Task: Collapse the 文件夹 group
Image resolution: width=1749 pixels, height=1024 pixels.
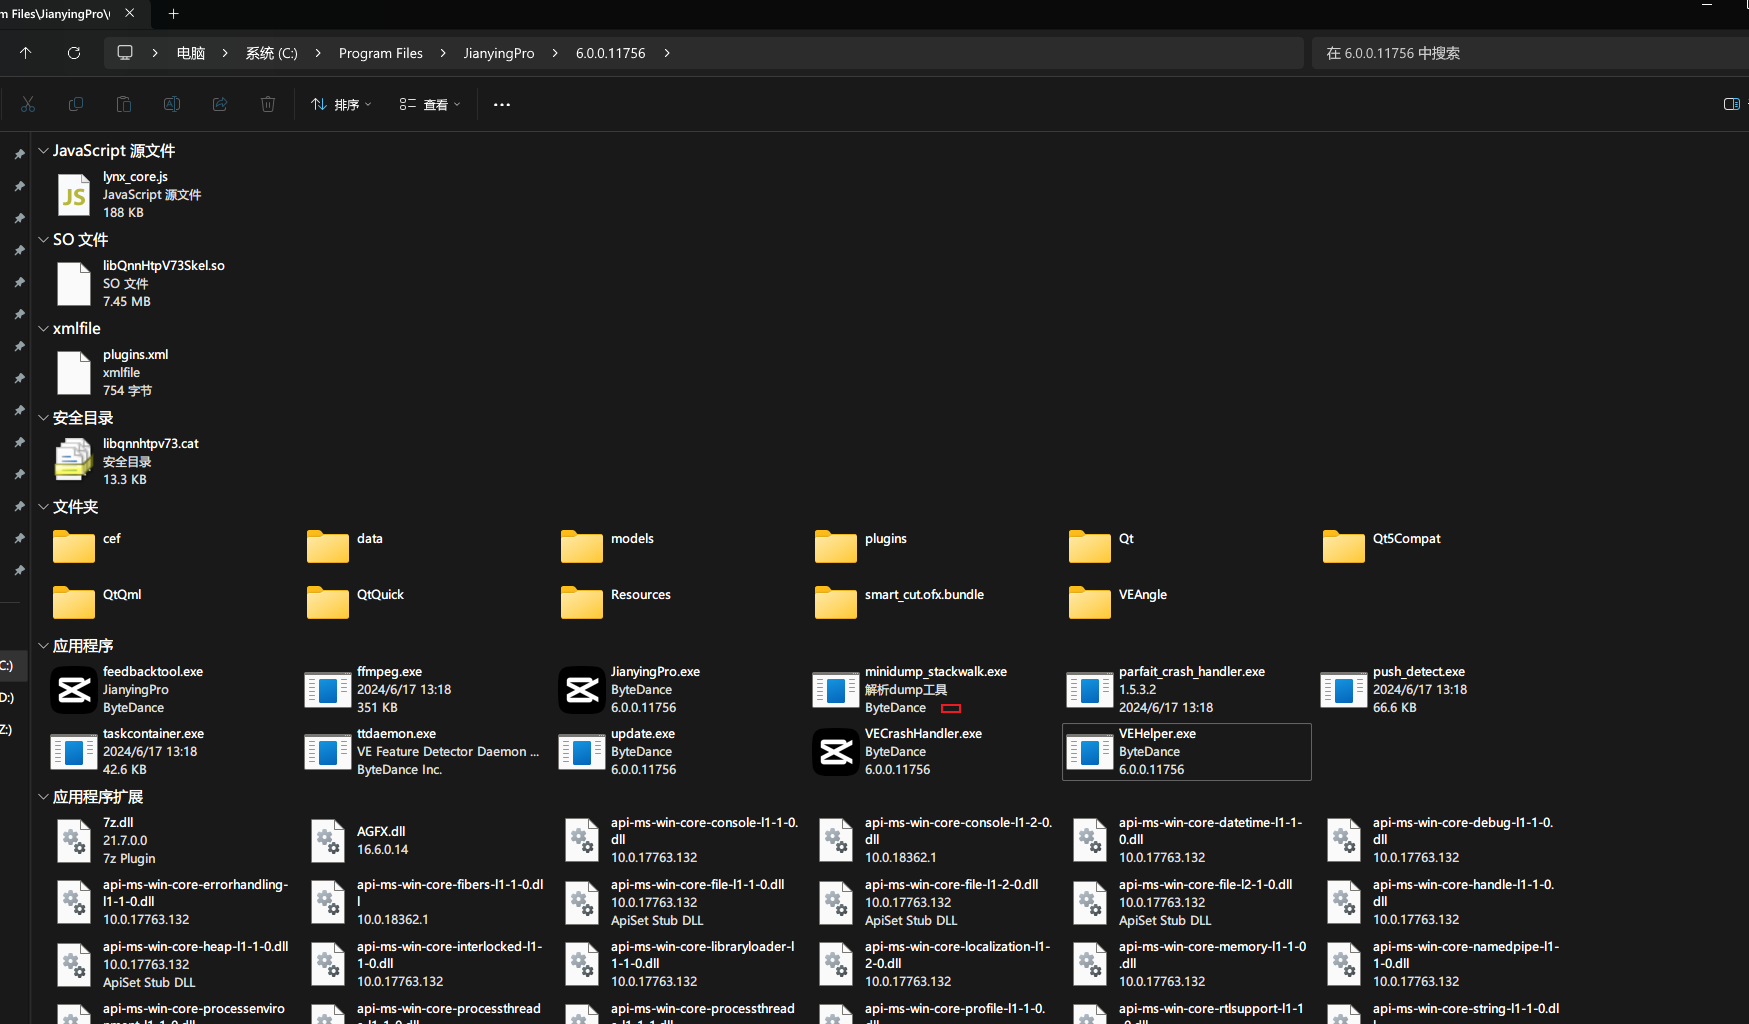Action: [x=43, y=507]
